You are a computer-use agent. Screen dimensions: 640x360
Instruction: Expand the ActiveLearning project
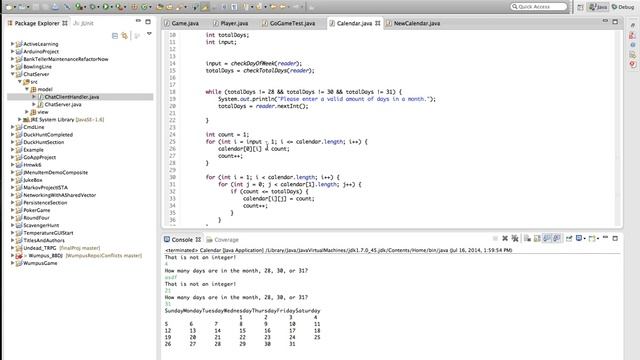pos(13,44)
